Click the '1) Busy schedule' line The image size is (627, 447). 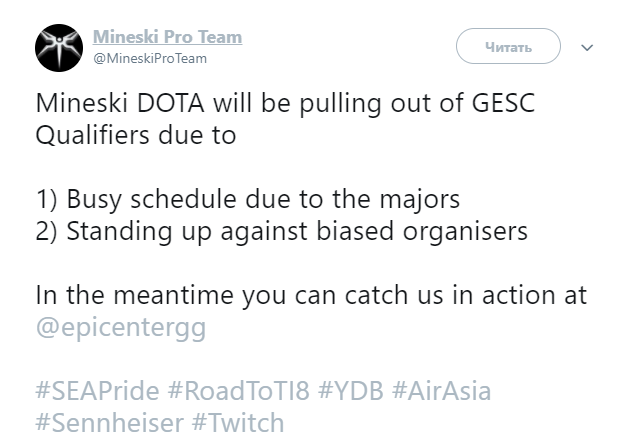tap(248, 200)
